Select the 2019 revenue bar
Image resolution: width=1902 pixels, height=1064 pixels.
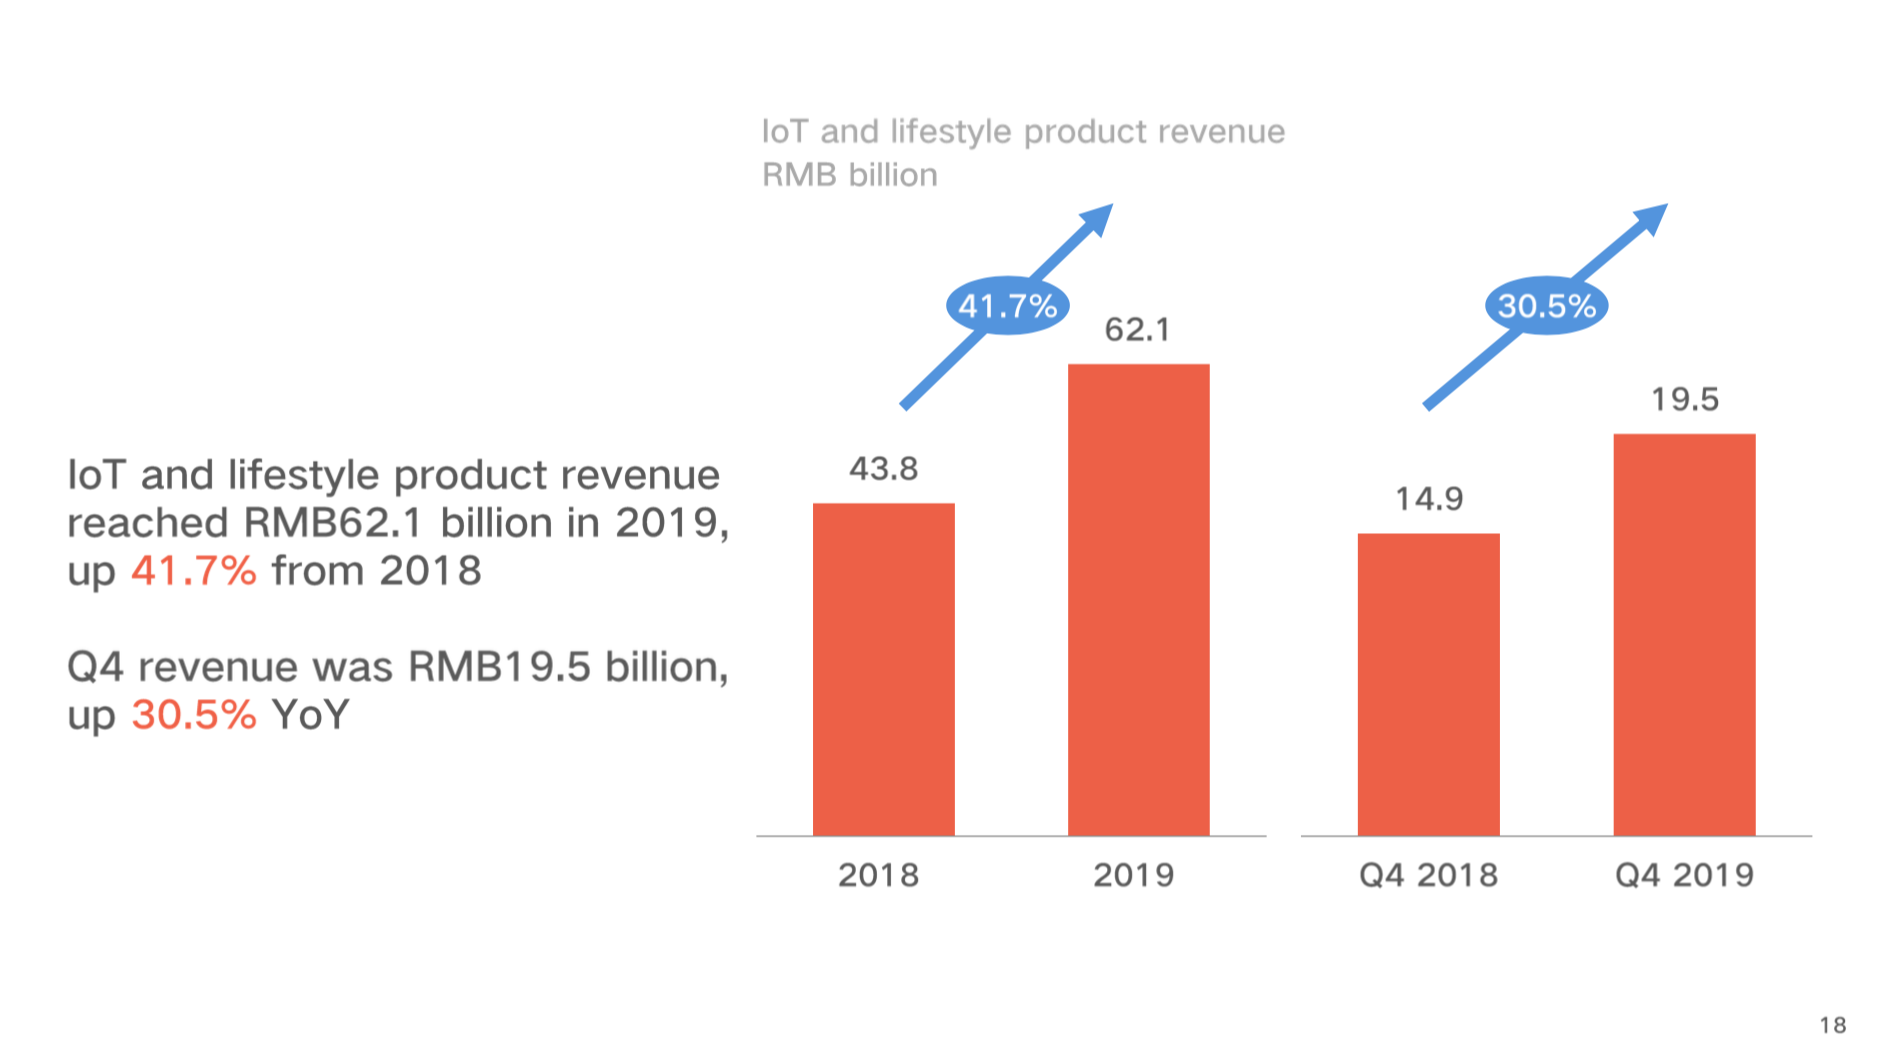click(1138, 599)
